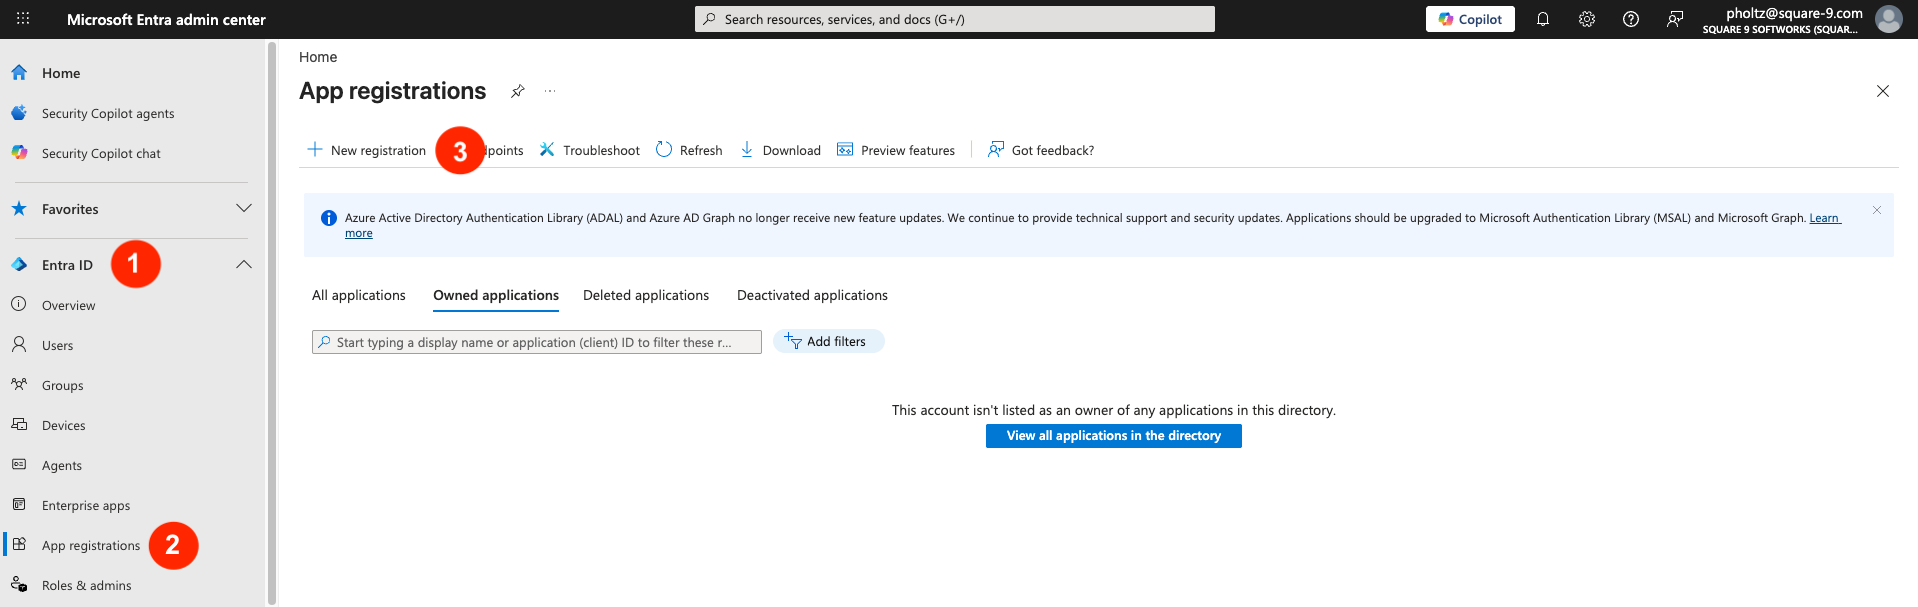Click the application filter search box
The image size is (1918, 607).
[537, 342]
